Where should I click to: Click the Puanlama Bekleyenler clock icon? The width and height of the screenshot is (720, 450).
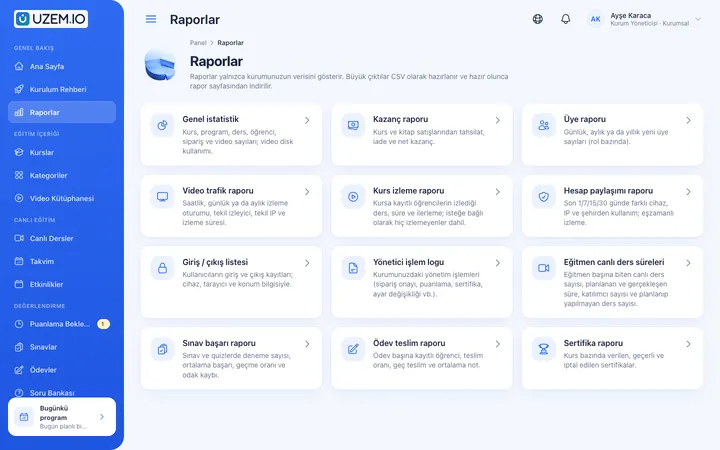(x=19, y=324)
